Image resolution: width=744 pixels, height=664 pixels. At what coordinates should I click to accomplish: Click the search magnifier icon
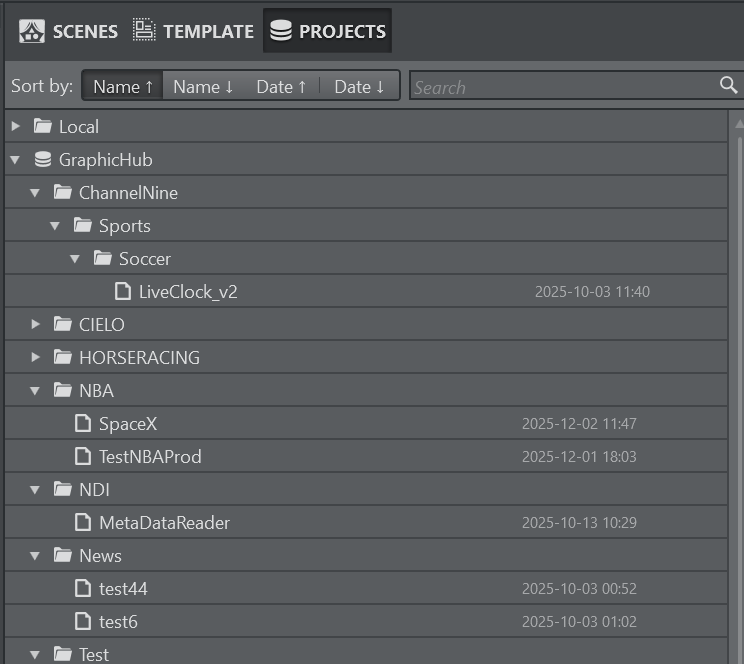pos(729,86)
